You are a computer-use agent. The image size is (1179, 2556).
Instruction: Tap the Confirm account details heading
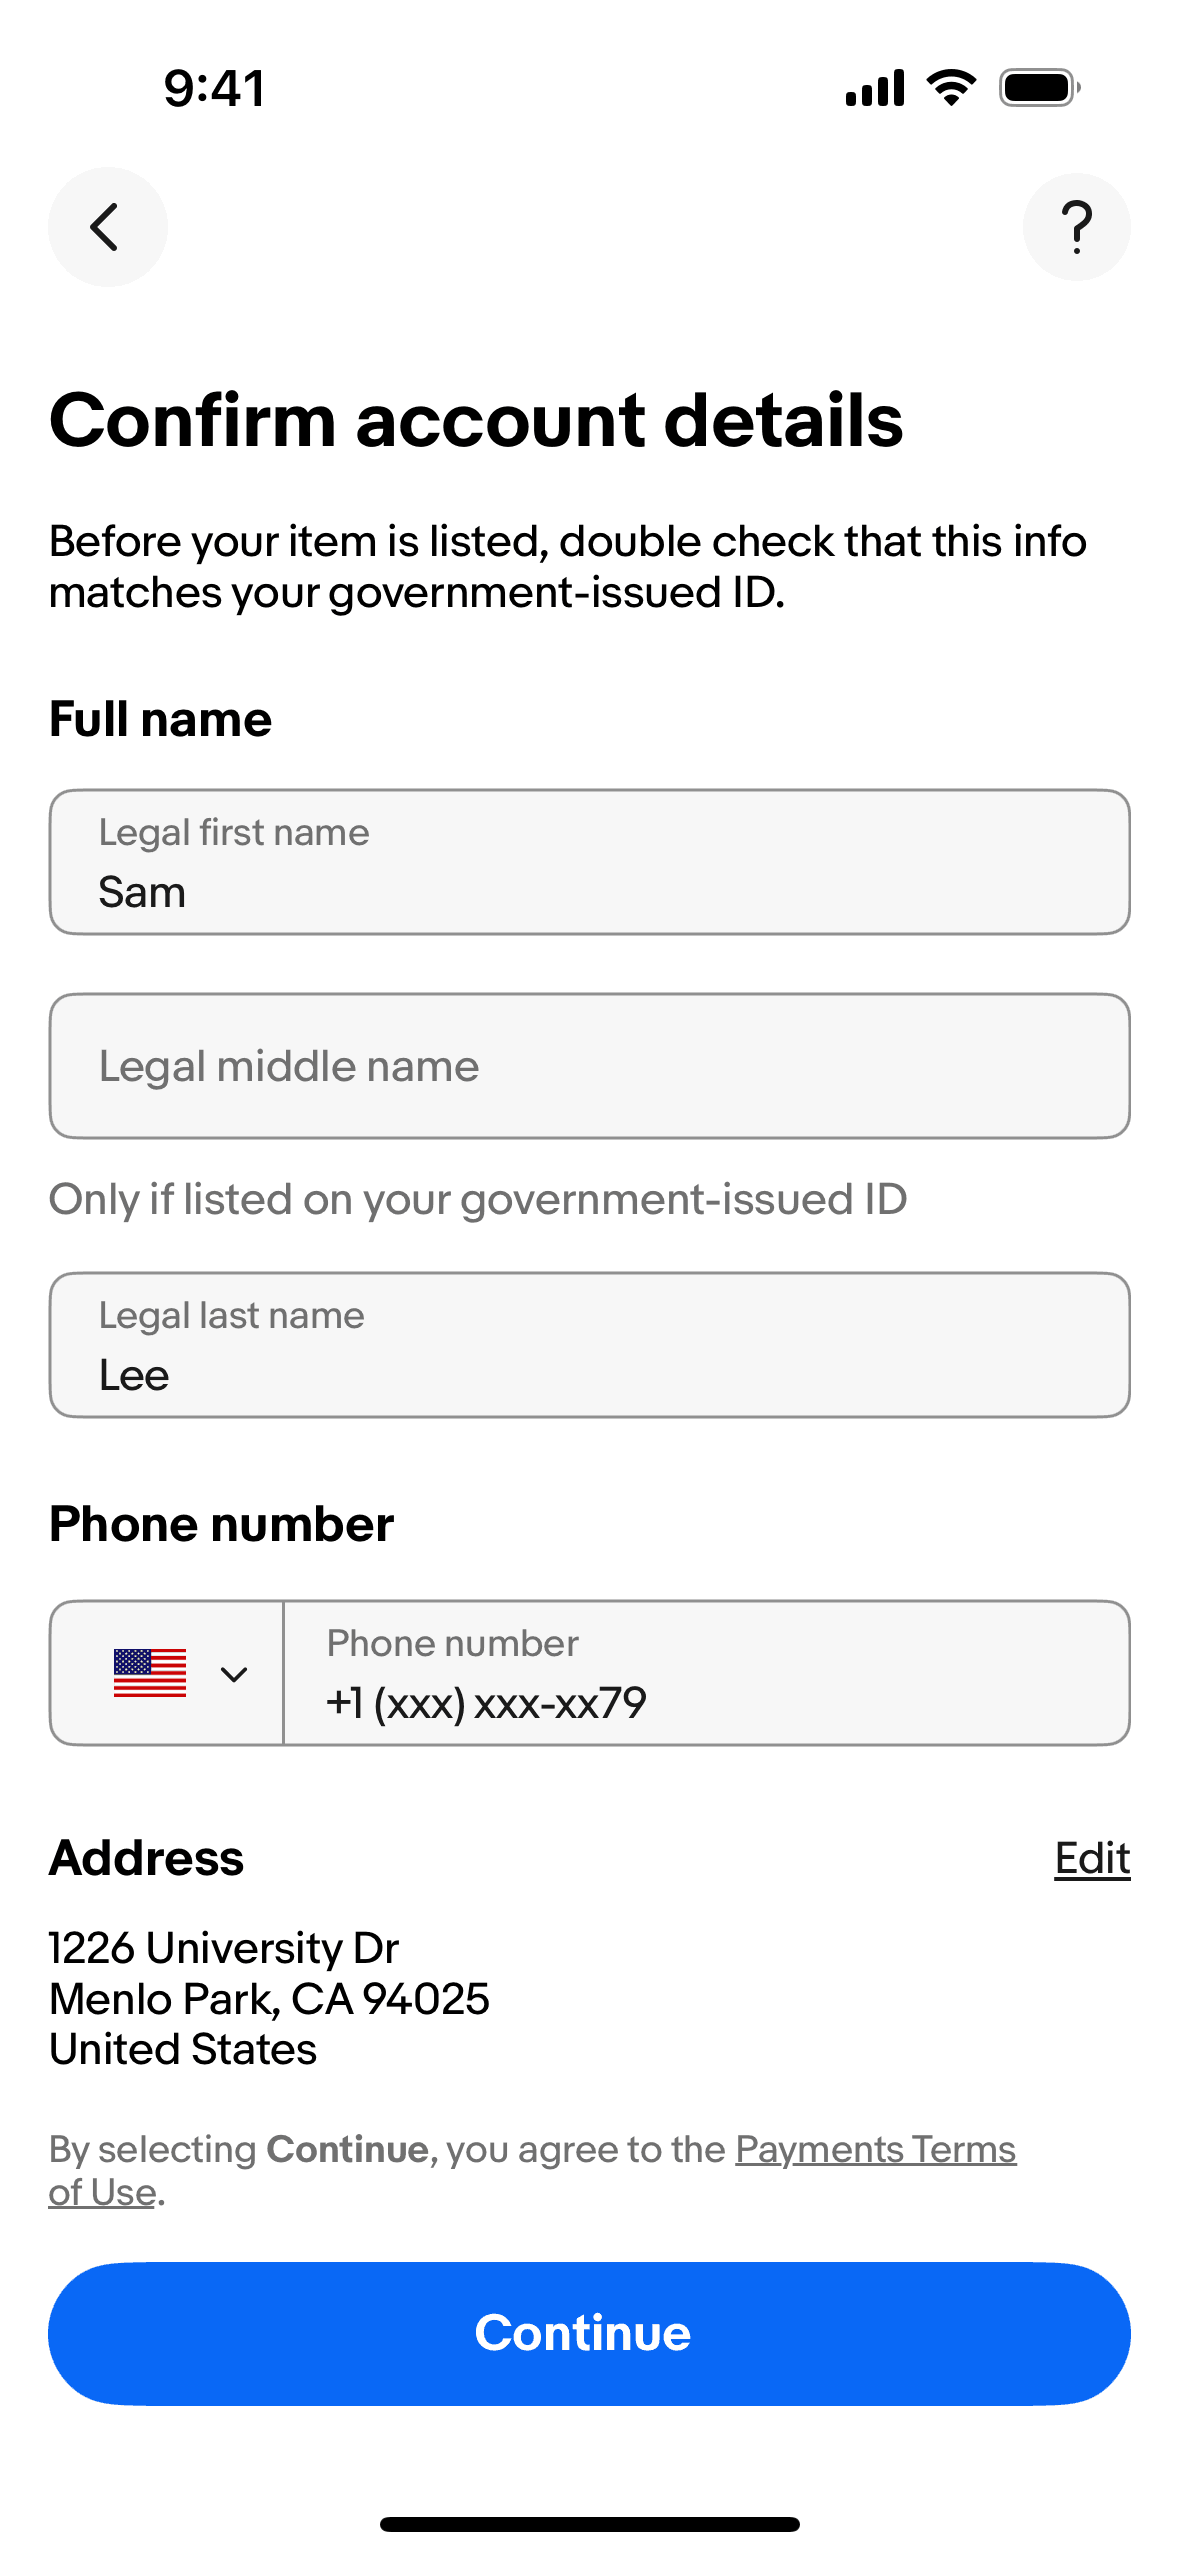coord(476,420)
